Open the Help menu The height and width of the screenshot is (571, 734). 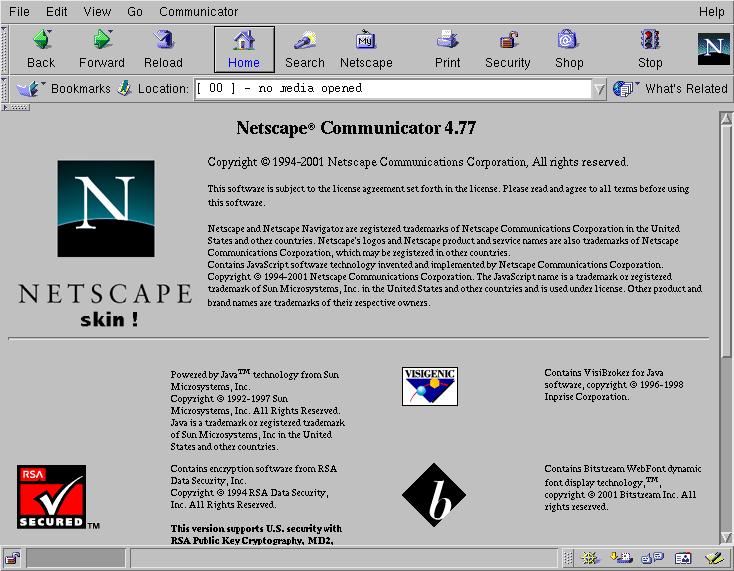point(711,12)
